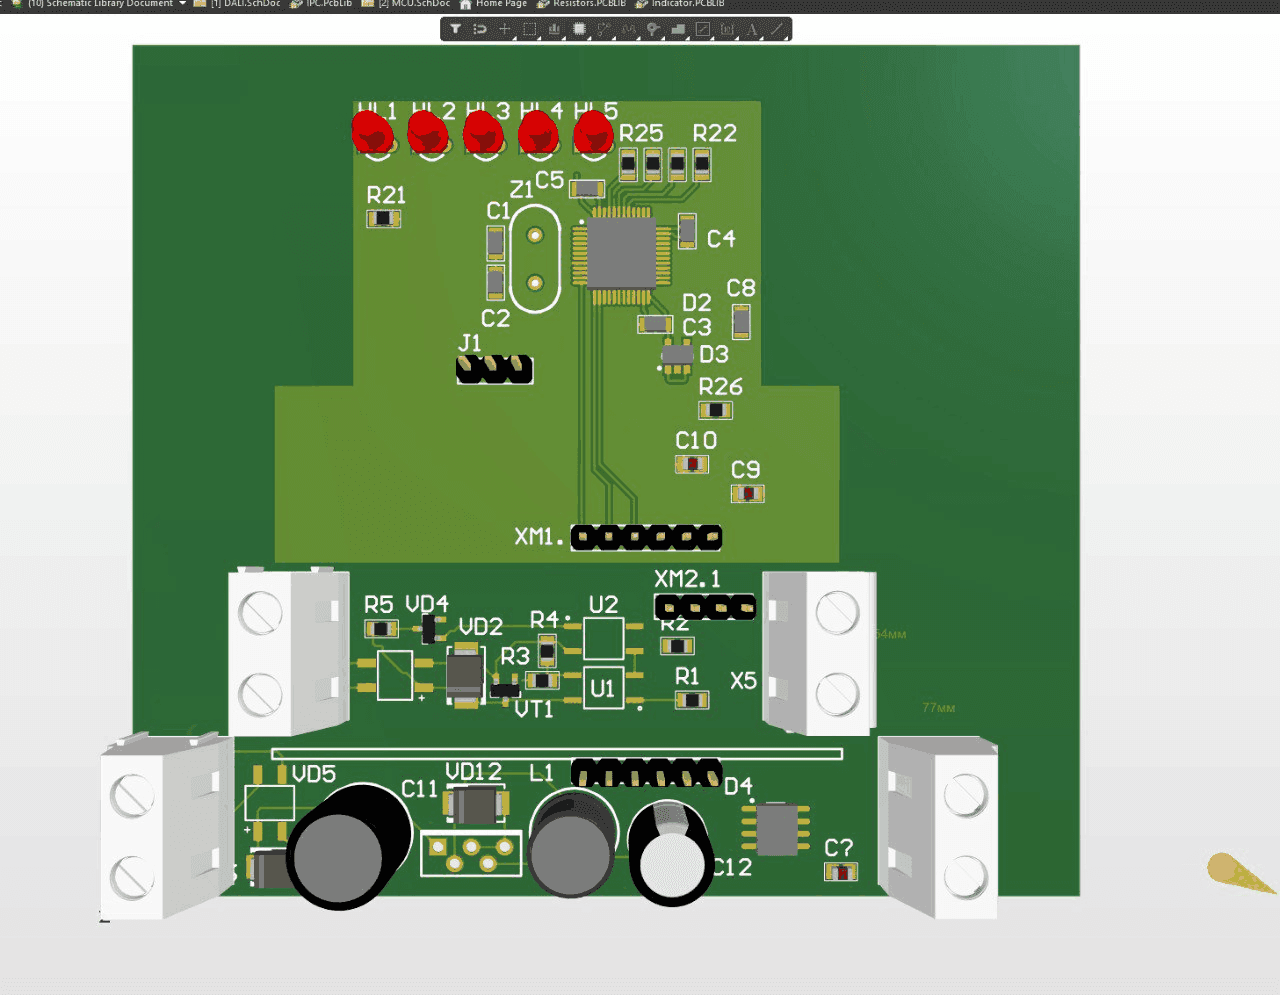Viewport: 1280px width, 995px height.
Task: Activate the place text string tool
Action: [x=752, y=29]
